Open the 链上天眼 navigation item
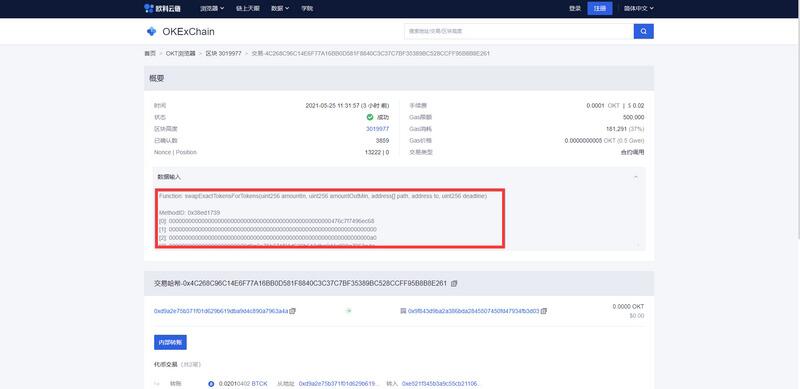 pyautogui.click(x=247, y=8)
